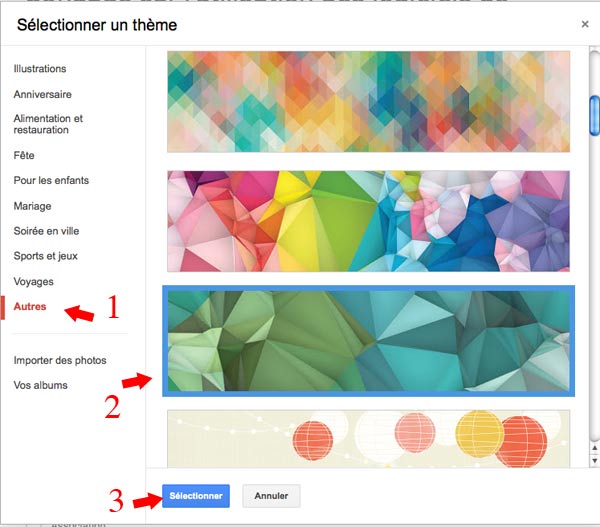Show Soirée en ville themes
Viewport: 600px width, 527px height.
click(x=46, y=231)
